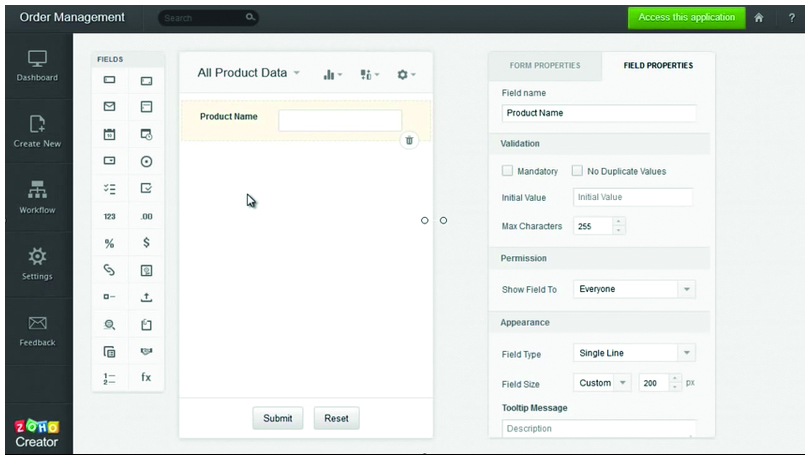Add a URL link field
The height and width of the screenshot is (458, 811).
[109, 269]
